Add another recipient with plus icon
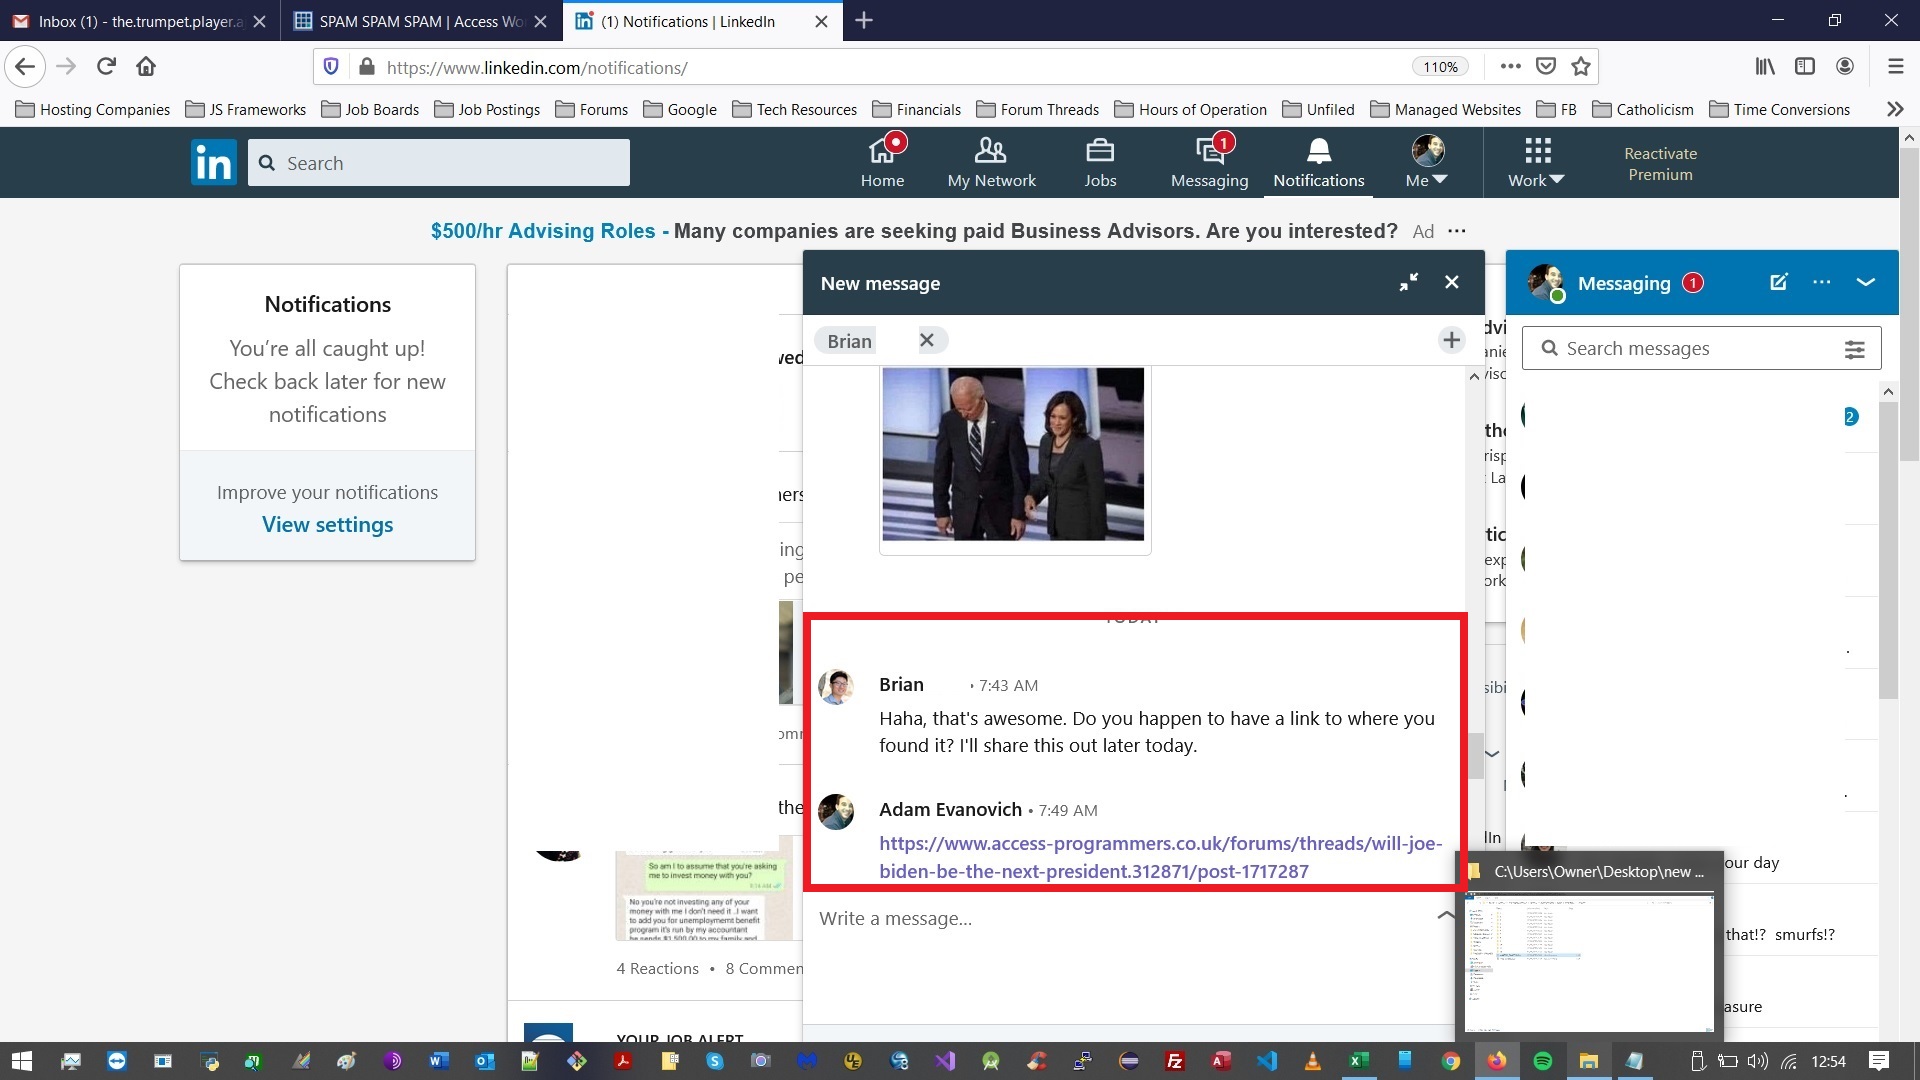1920x1080 pixels. [1451, 340]
